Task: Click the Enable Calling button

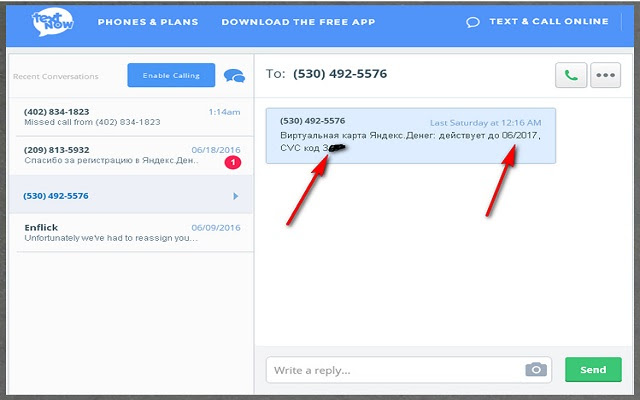Action: tap(171, 75)
